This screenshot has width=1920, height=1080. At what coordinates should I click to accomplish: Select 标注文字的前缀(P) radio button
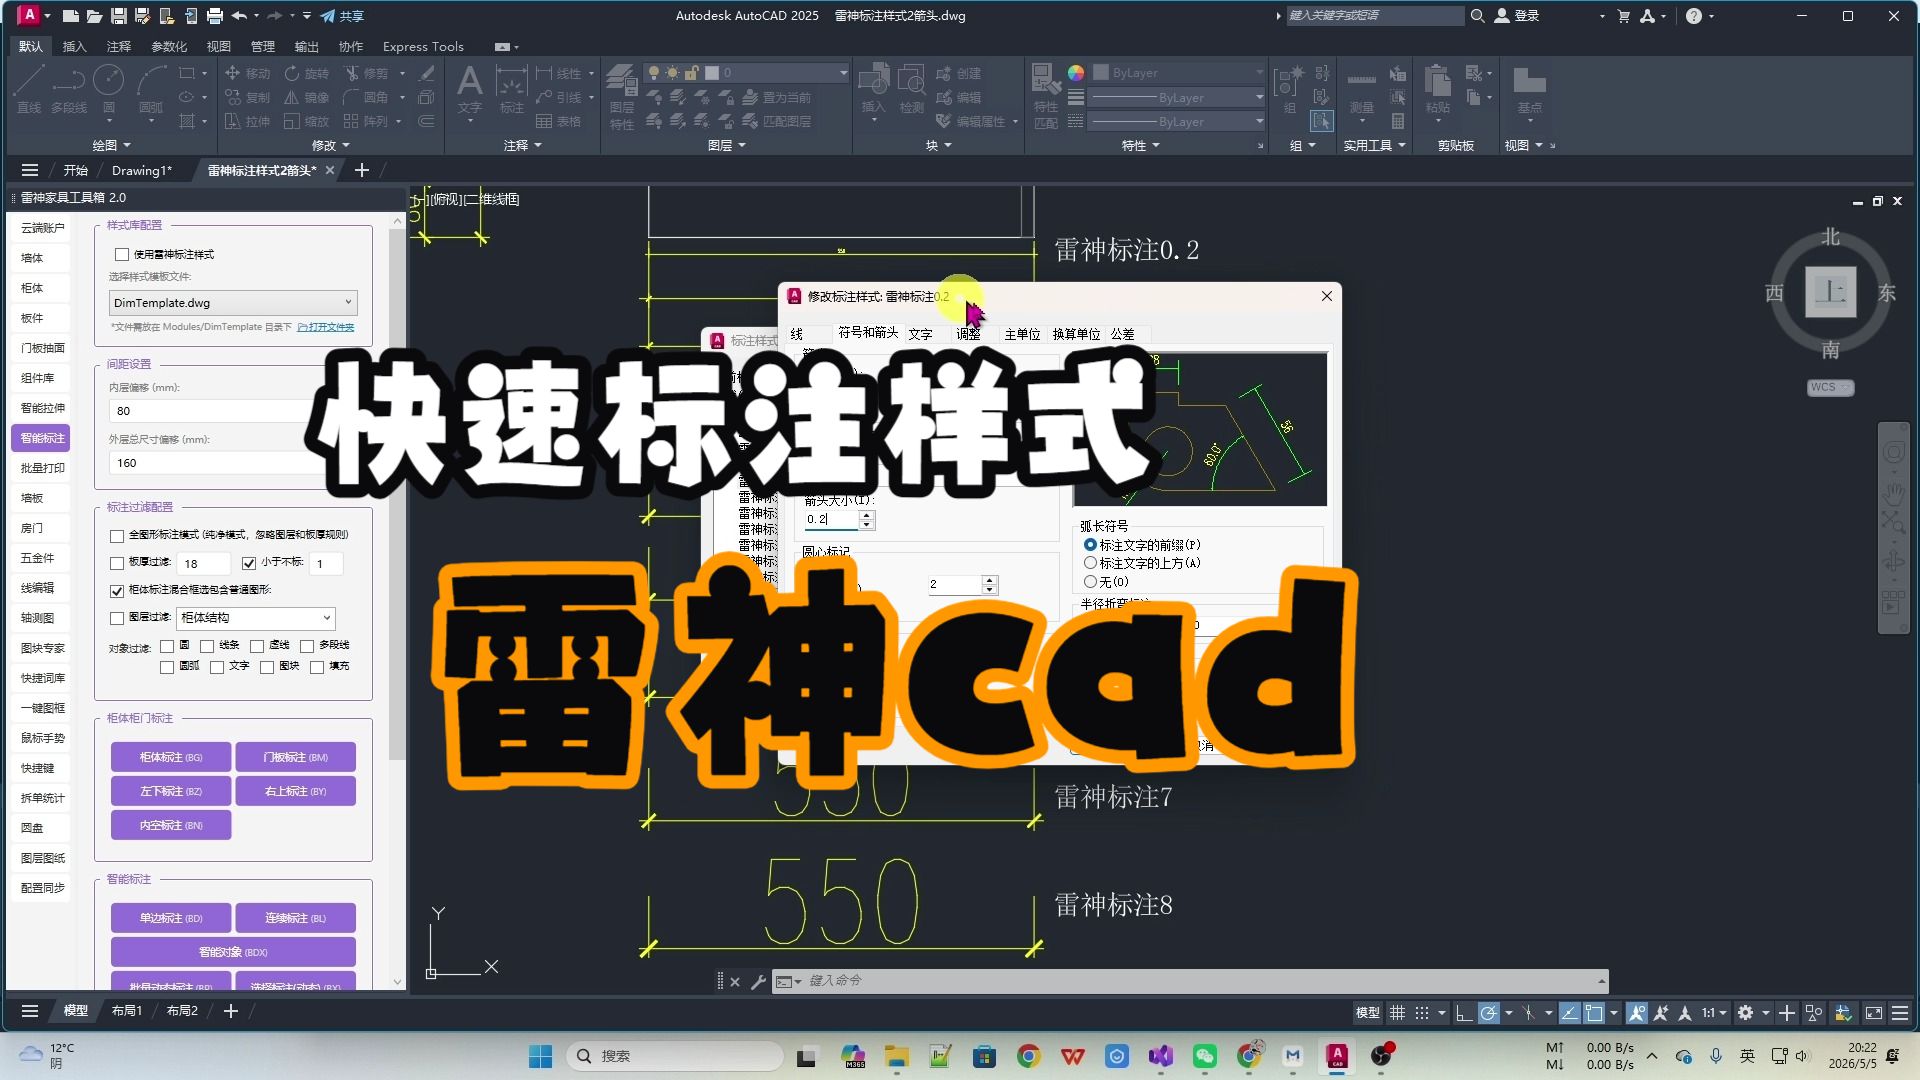point(1090,545)
